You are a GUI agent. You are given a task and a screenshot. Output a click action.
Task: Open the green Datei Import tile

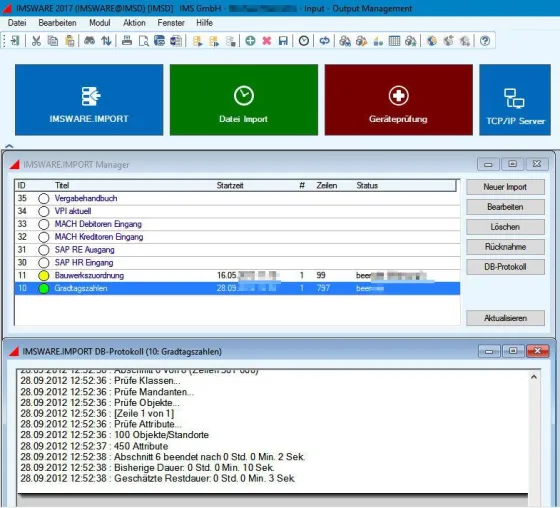coord(244,100)
